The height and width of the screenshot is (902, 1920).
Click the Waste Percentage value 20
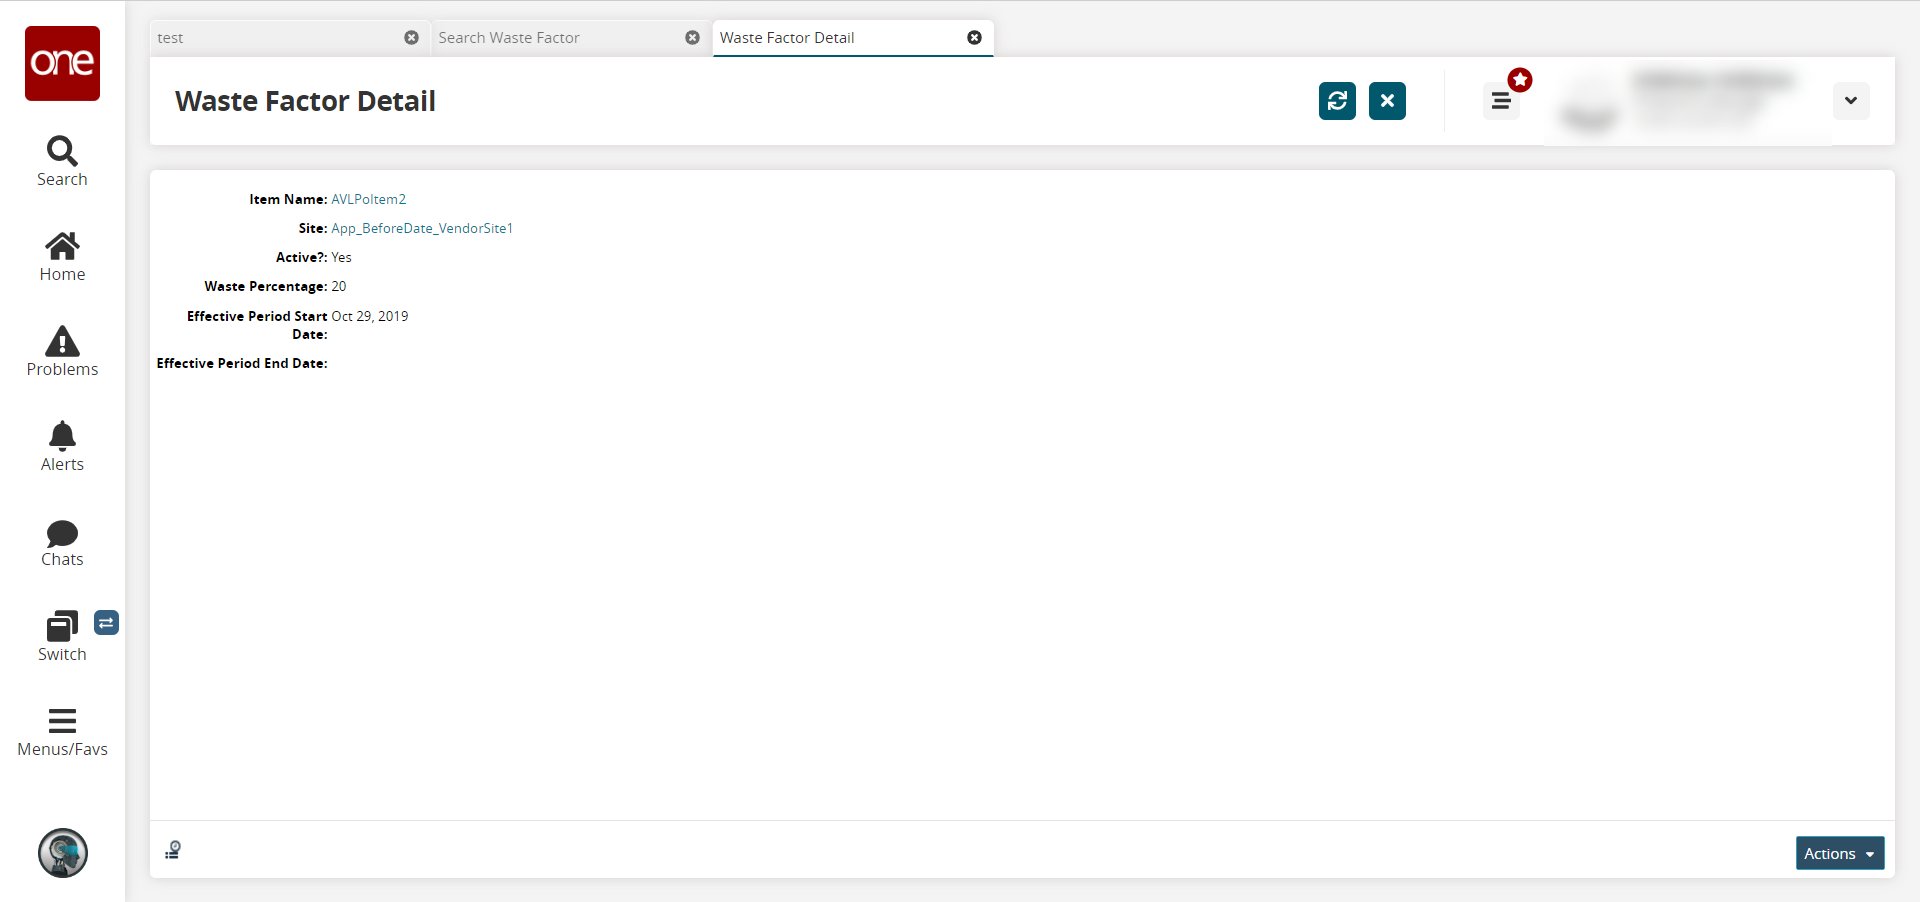point(339,287)
